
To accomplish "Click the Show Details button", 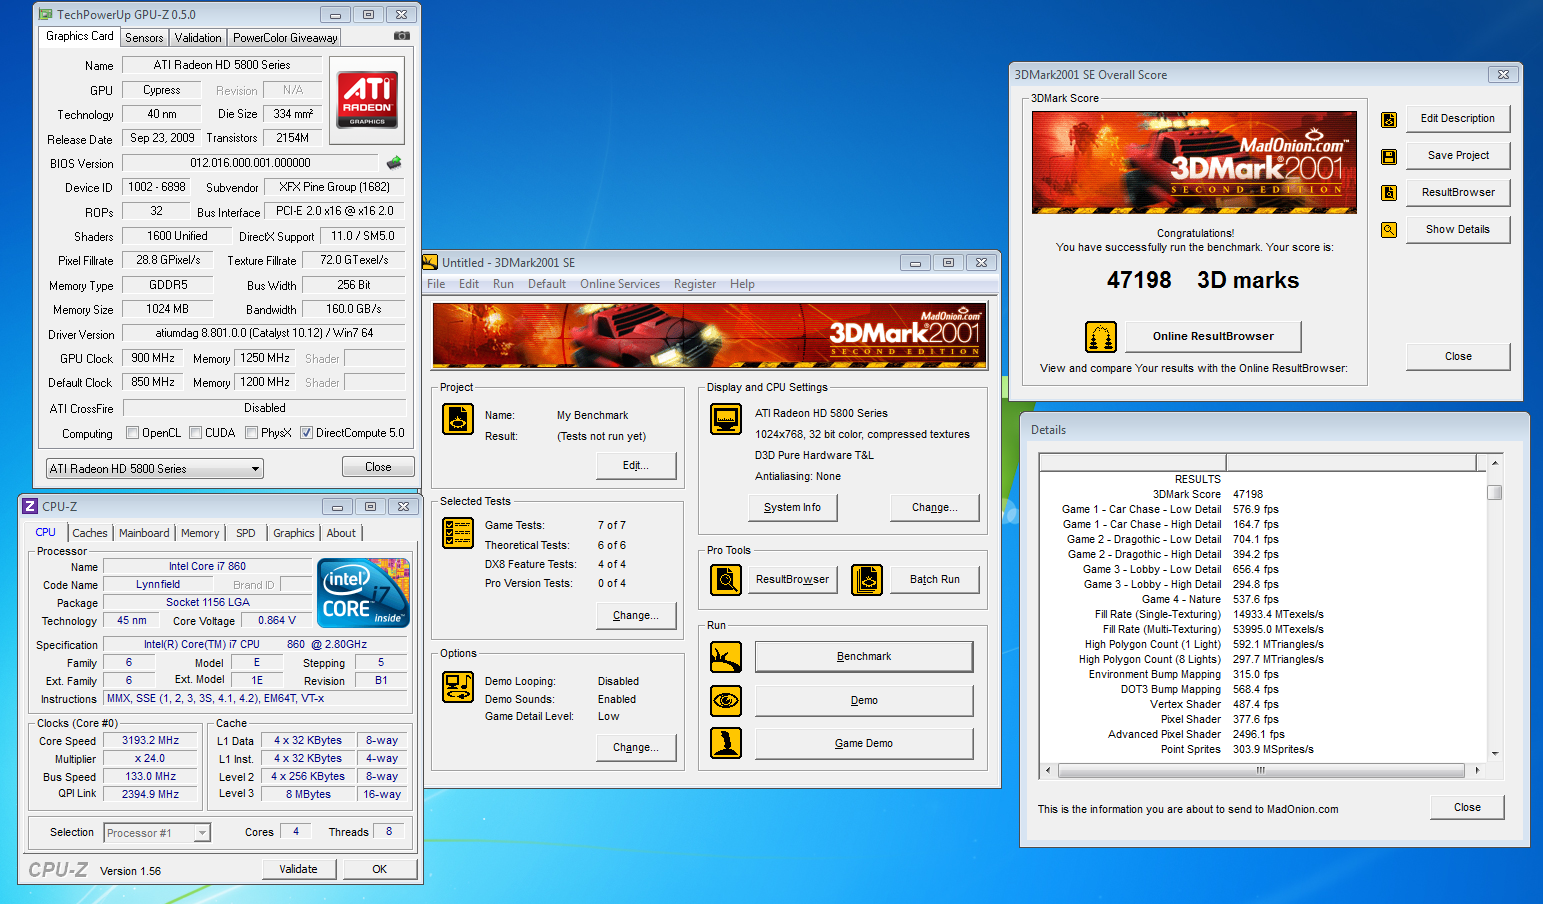I will pyautogui.click(x=1458, y=230).
